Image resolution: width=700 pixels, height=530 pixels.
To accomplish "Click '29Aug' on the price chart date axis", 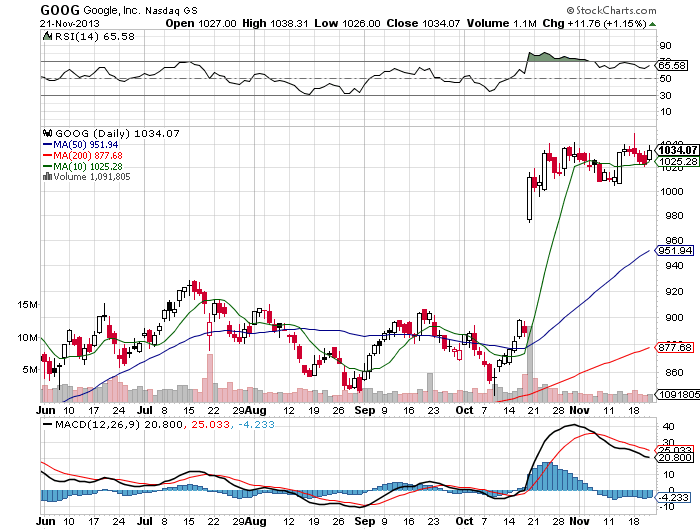I will point(250,410).
